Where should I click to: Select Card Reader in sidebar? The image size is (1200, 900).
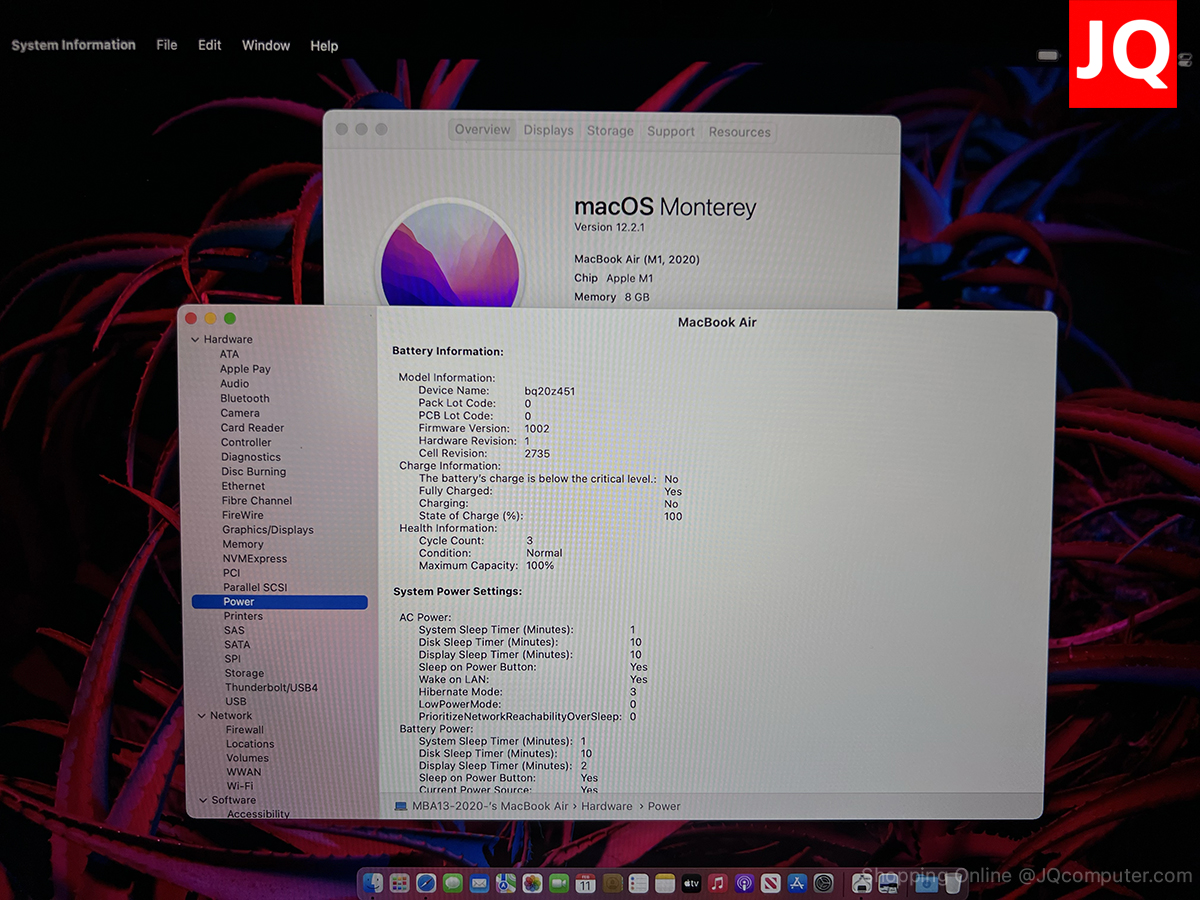point(252,428)
